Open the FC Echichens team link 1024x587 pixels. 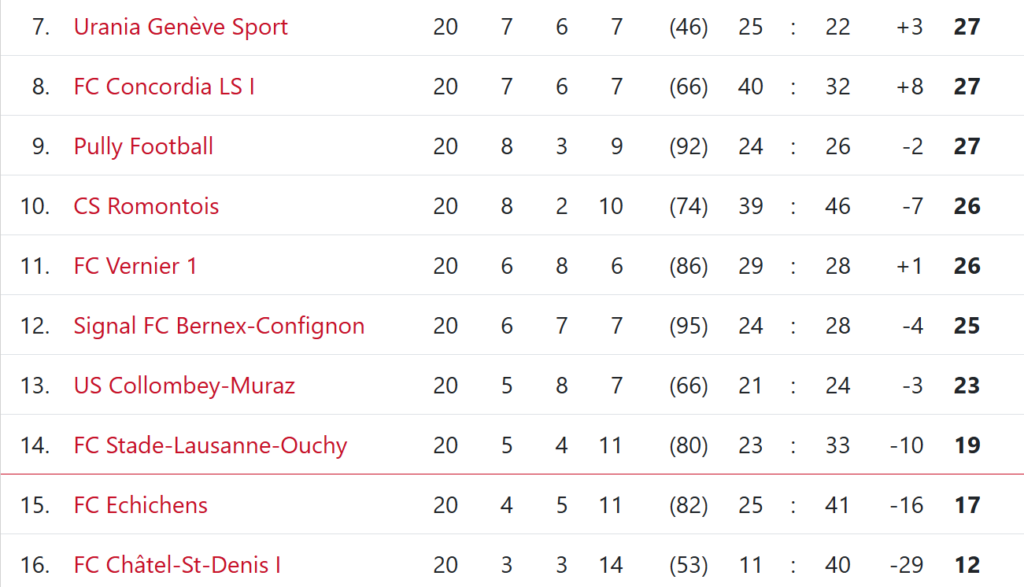pyautogui.click(x=141, y=505)
